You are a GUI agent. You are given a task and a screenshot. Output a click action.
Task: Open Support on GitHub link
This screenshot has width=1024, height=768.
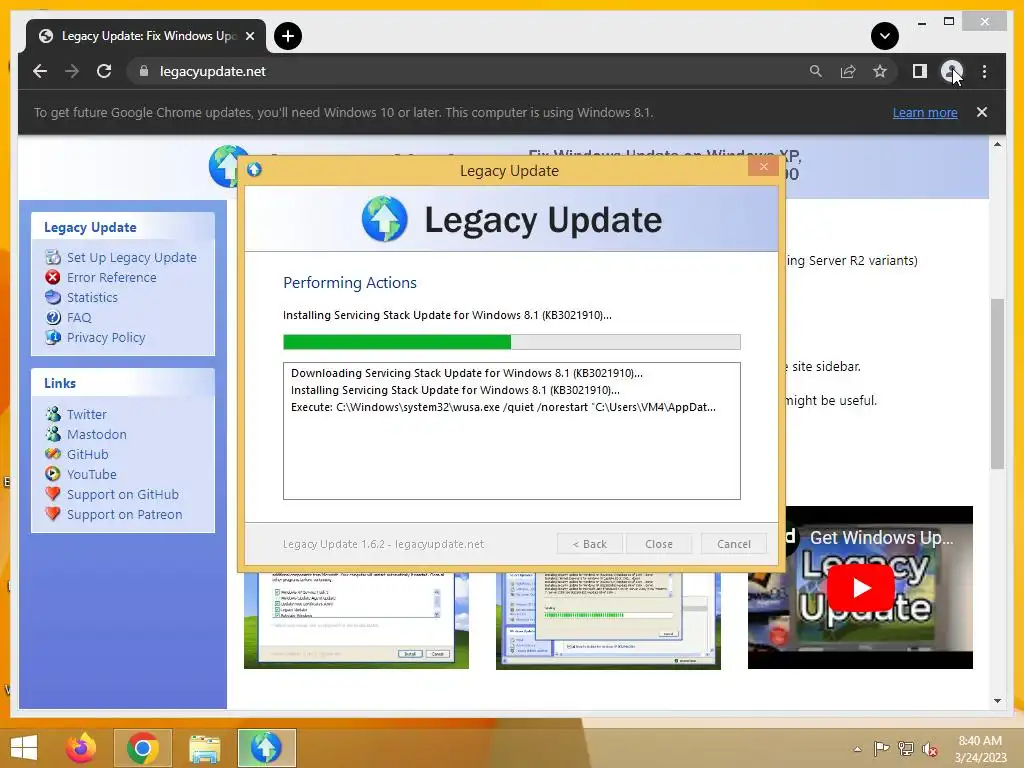[123, 494]
